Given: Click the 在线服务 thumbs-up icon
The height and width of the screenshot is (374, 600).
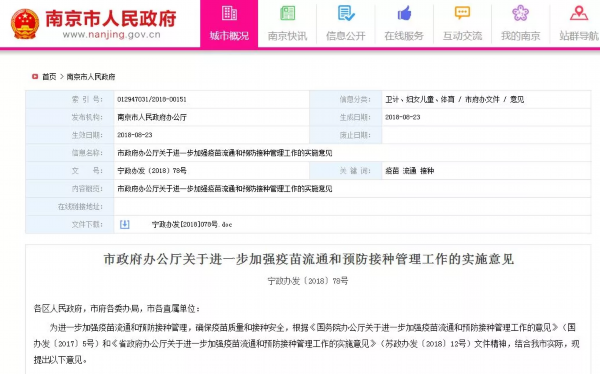Looking at the screenshot, I should pos(404,13).
